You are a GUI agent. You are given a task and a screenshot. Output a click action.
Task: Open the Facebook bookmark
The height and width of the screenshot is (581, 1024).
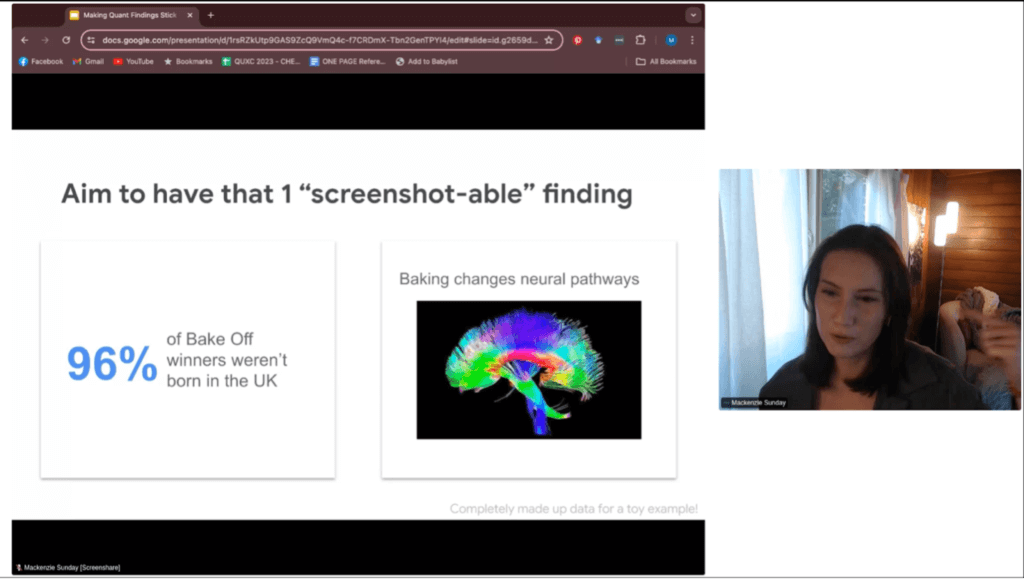click(x=40, y=61)
